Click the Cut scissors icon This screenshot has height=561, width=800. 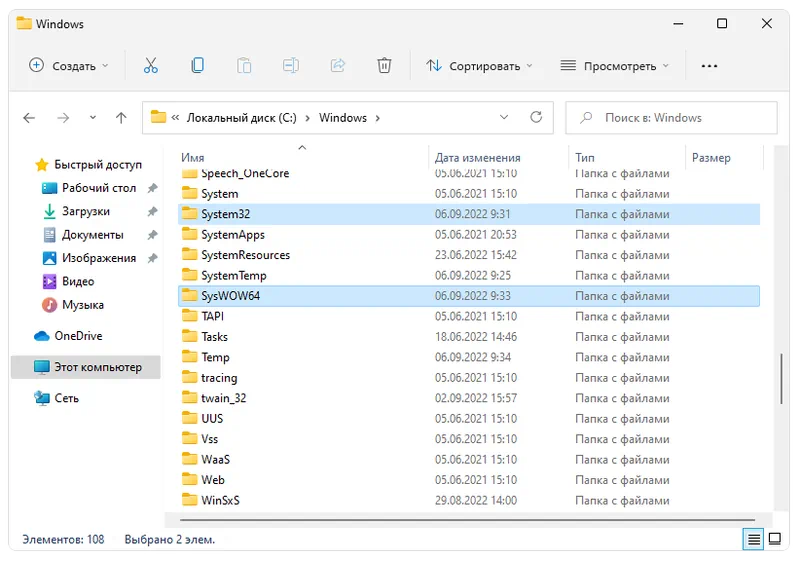point(151,66)
